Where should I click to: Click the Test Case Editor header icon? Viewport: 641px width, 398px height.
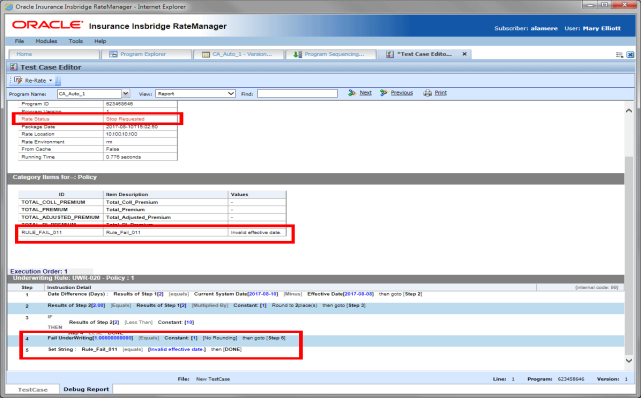14,67
